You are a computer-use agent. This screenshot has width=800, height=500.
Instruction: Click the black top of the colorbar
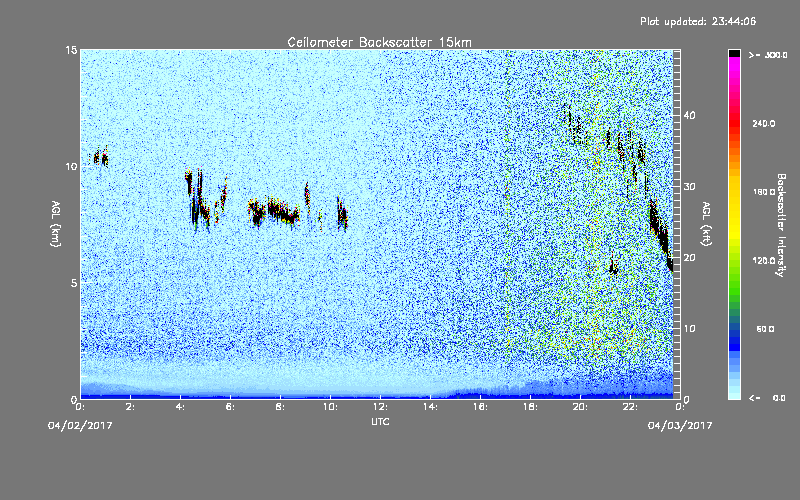point(734,53)
